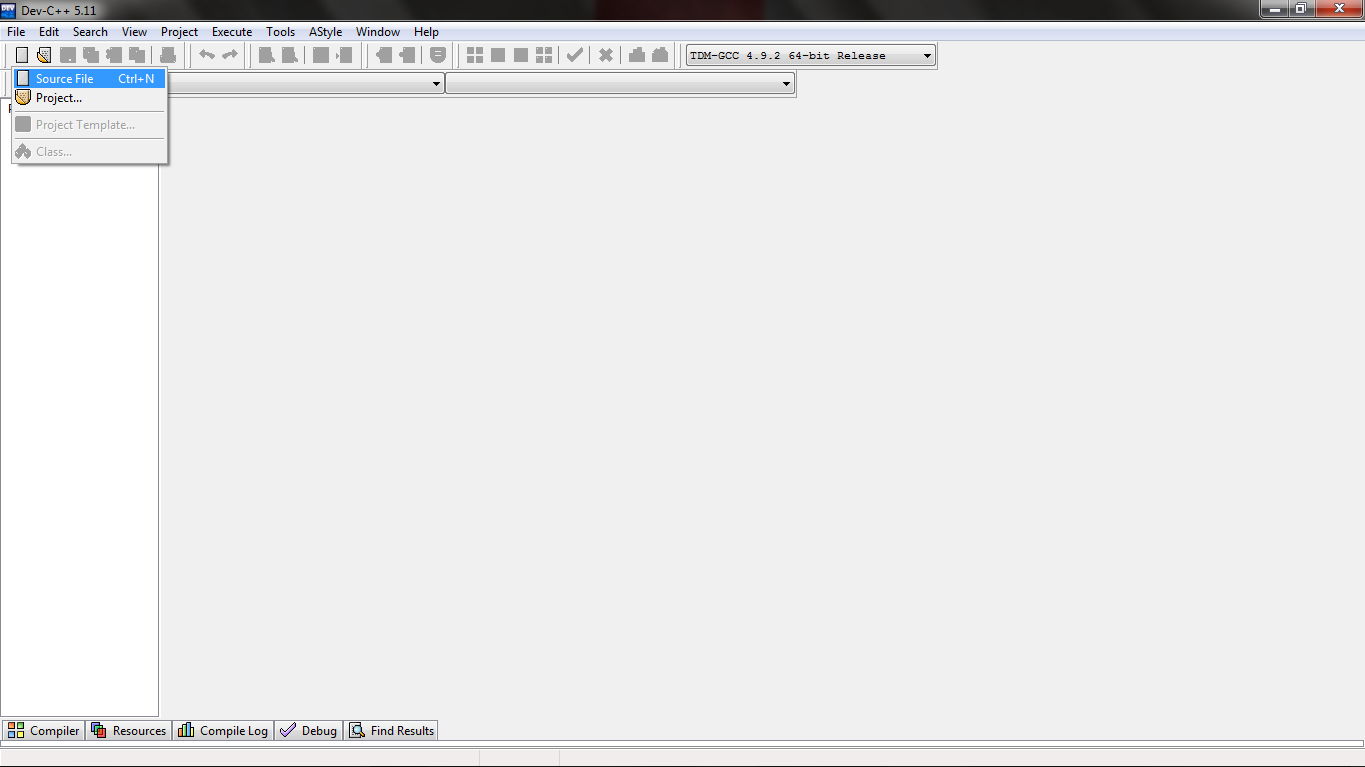Select the Class... menu entry

pyautogui.click(x=89, y=152)
